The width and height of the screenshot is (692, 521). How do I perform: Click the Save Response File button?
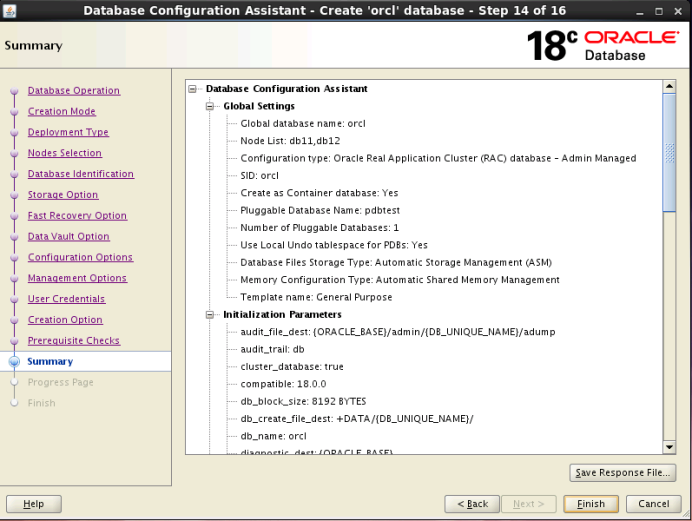(x=622, y=473)
